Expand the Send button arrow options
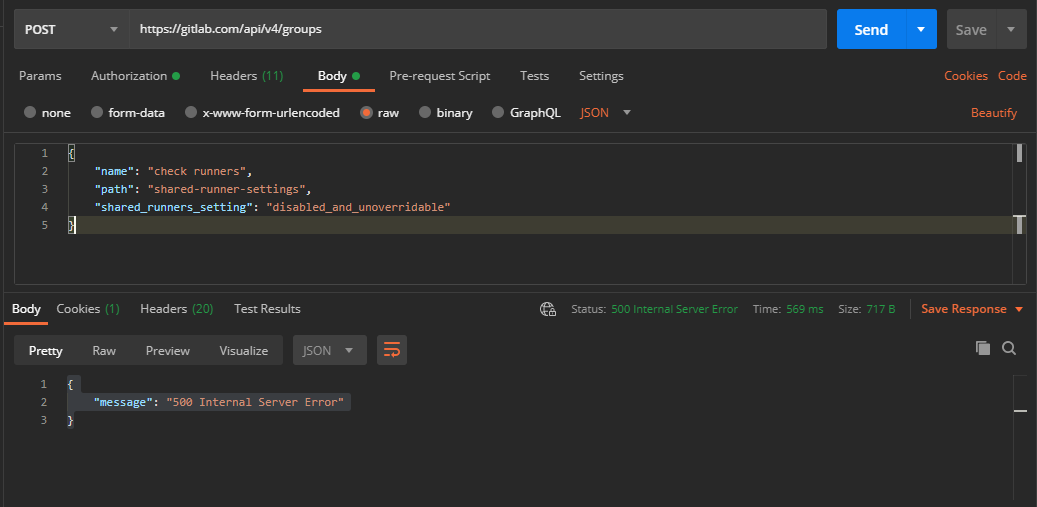Viewport: 1037px width, 507px height. click(x=921, y=30)
